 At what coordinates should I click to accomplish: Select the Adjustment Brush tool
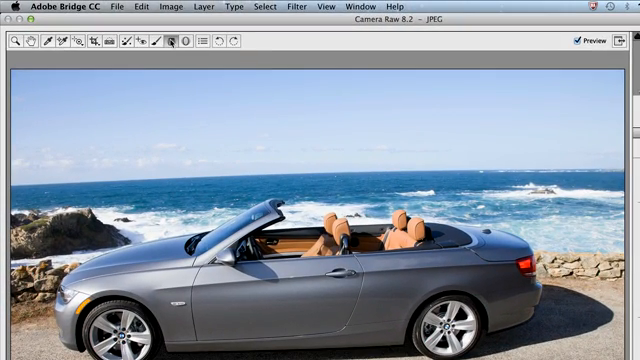(x=156, y=41)
